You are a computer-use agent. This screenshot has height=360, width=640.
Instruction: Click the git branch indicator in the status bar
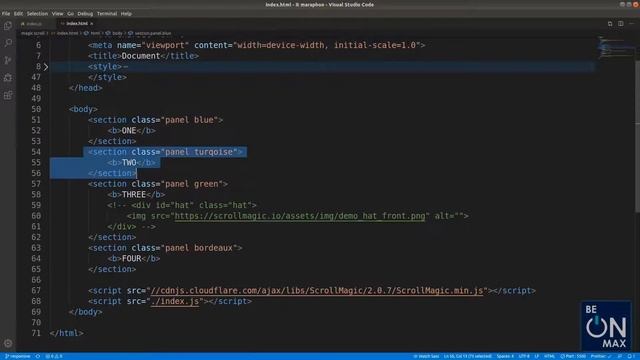[18, 356]
